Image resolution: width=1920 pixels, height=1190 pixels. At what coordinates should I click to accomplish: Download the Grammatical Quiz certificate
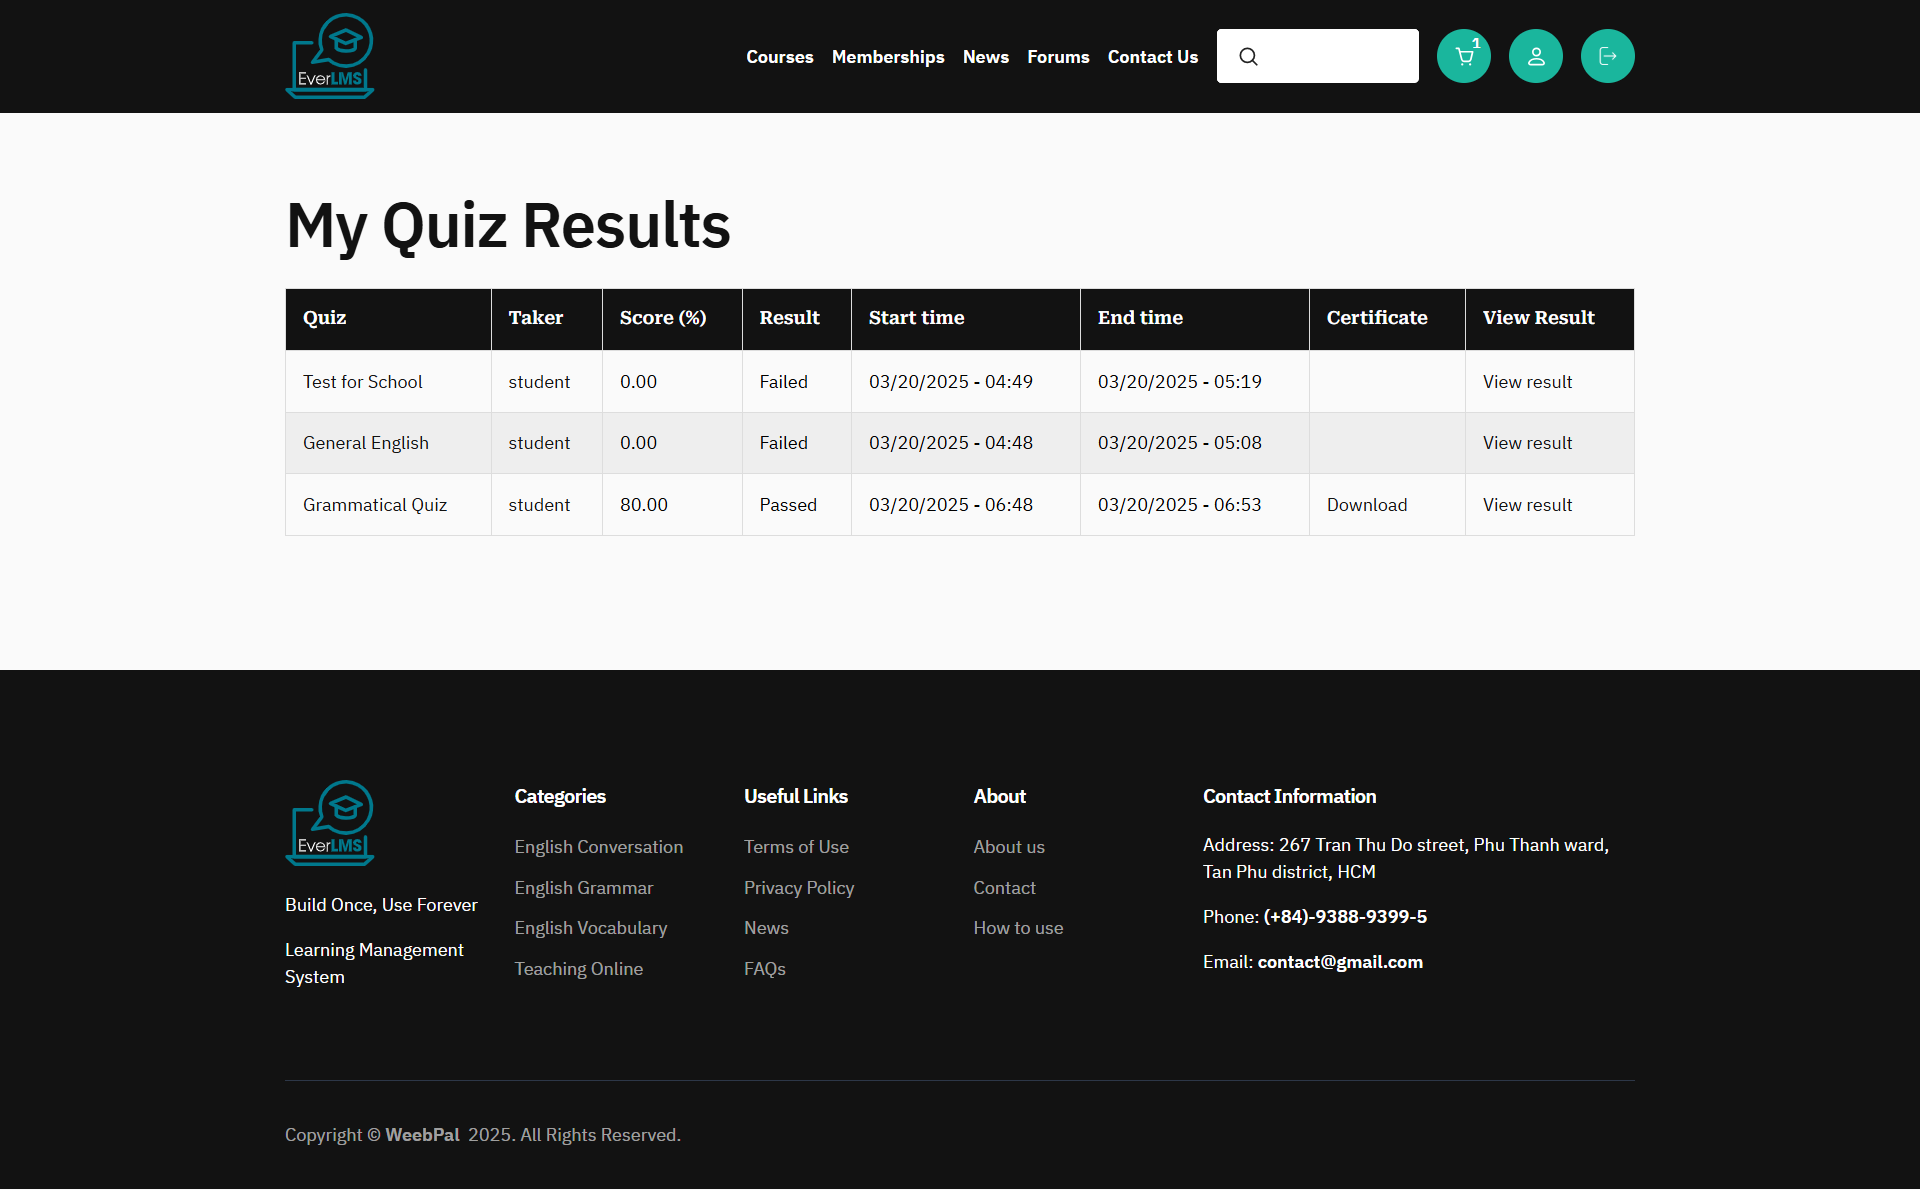[1366, 505]
